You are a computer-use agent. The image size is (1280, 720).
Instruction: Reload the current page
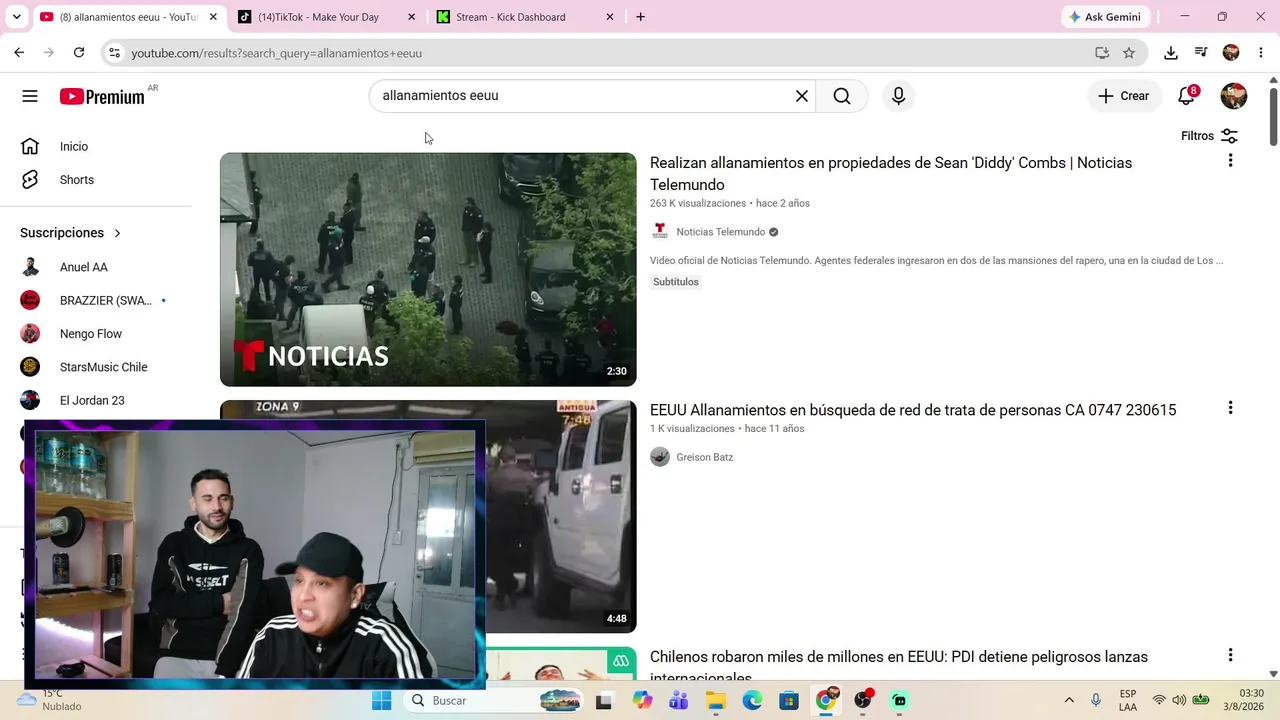[79, 53]
